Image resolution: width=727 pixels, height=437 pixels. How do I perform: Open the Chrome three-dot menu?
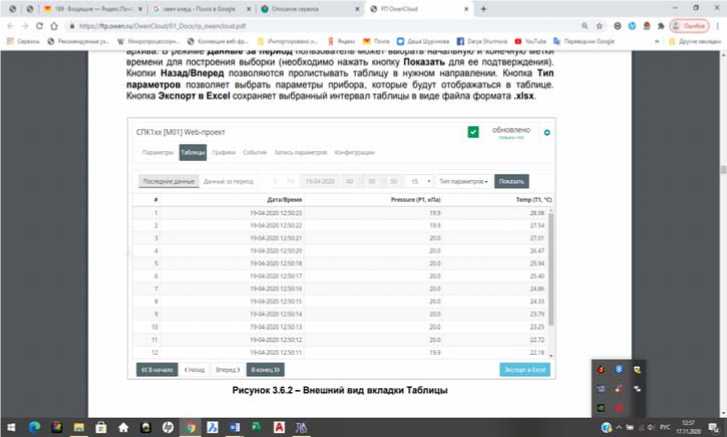pyautogui.click(x=718, y=26)
